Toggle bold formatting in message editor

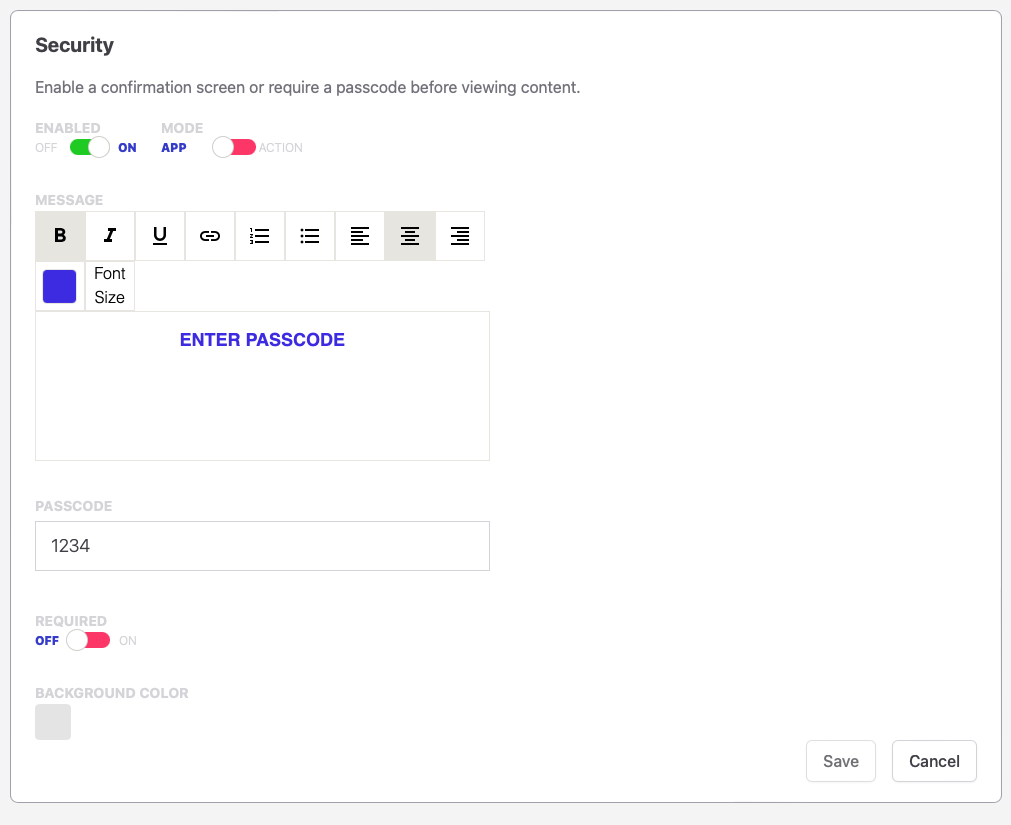(x=60, y=236)
